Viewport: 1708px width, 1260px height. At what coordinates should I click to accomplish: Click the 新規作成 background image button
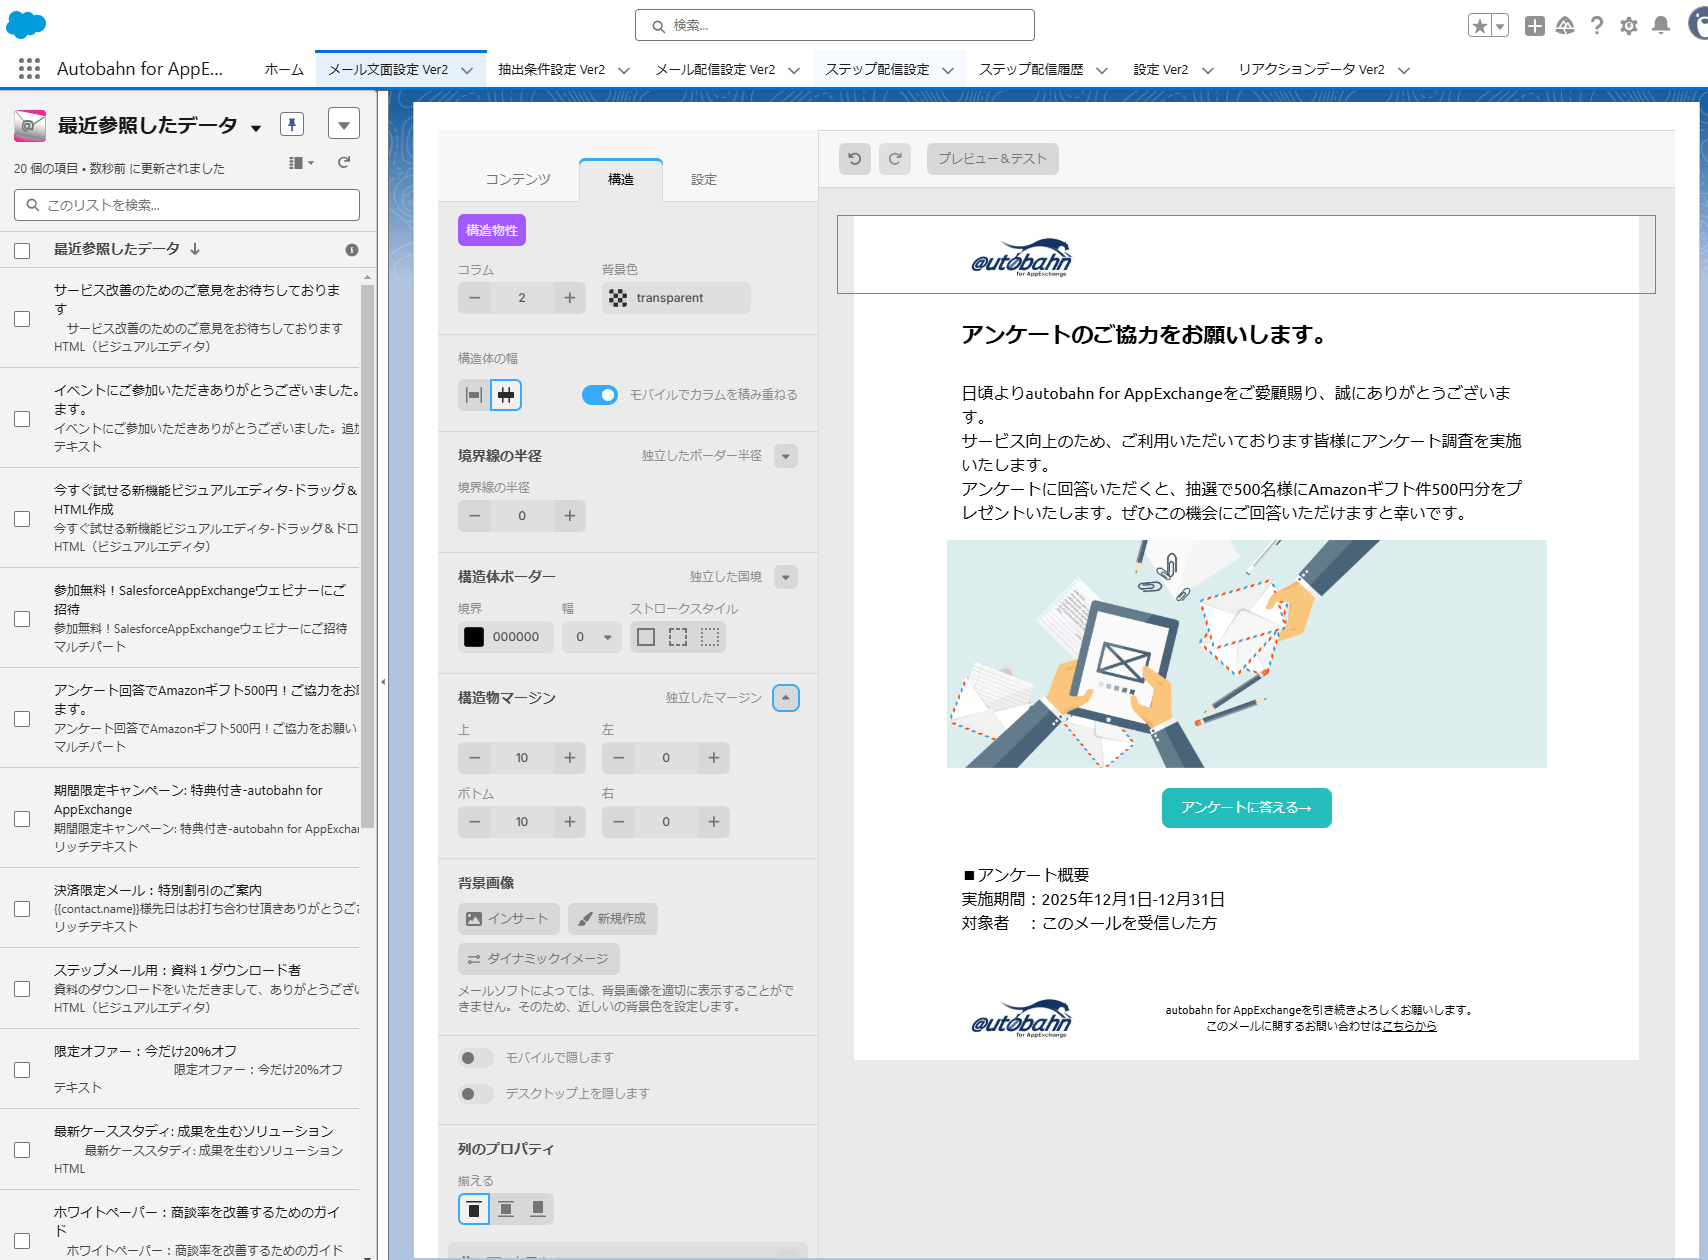(613, 919)
